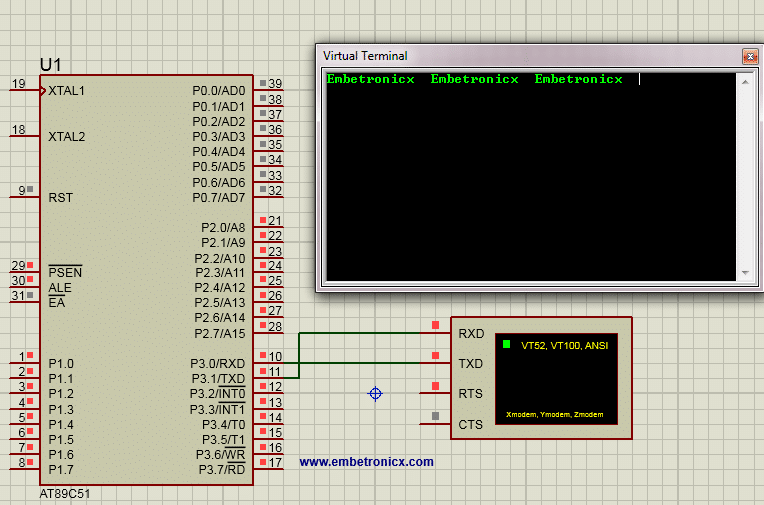Click the RST pin label
The image size is (764, 505).
click(60, 197)
